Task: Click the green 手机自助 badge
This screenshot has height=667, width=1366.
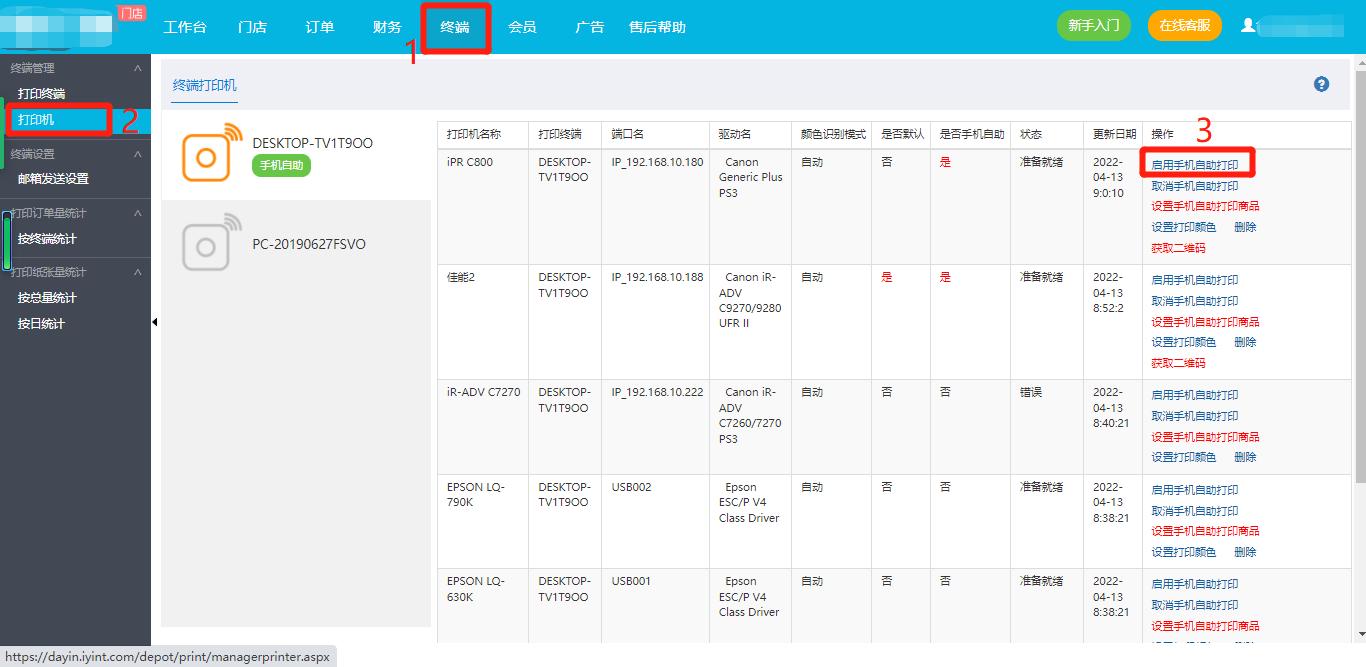Action: pyautogui.click(x=282, y=166)
